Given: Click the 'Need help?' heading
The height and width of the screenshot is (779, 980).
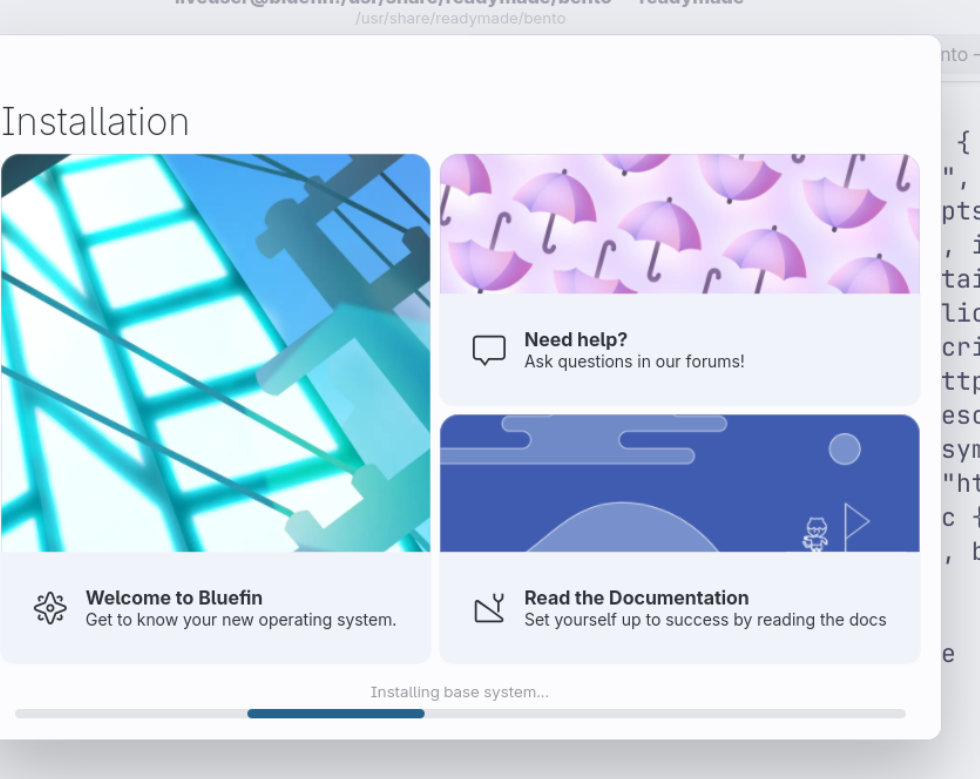Looking at the screenshot, I should (576, 339).
